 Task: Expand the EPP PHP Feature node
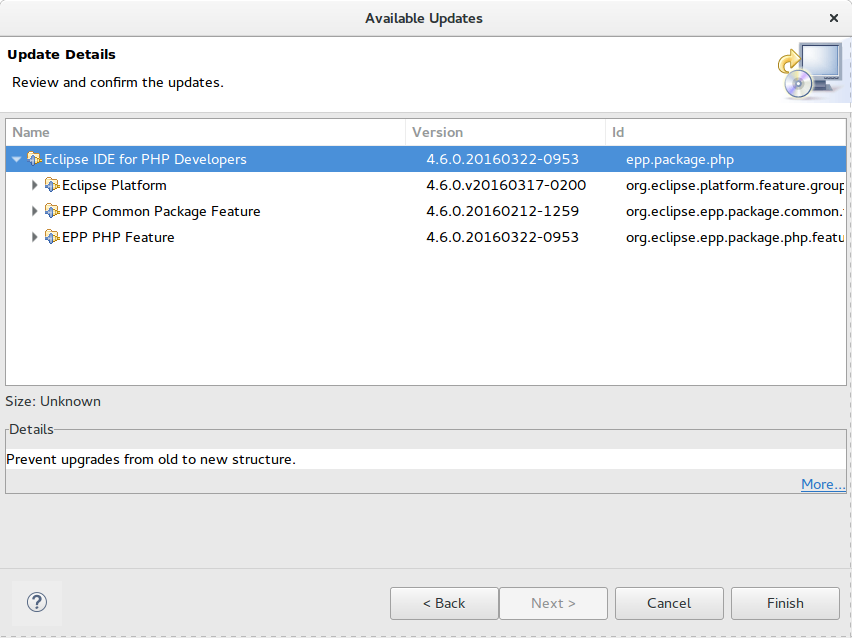[34, 237]
